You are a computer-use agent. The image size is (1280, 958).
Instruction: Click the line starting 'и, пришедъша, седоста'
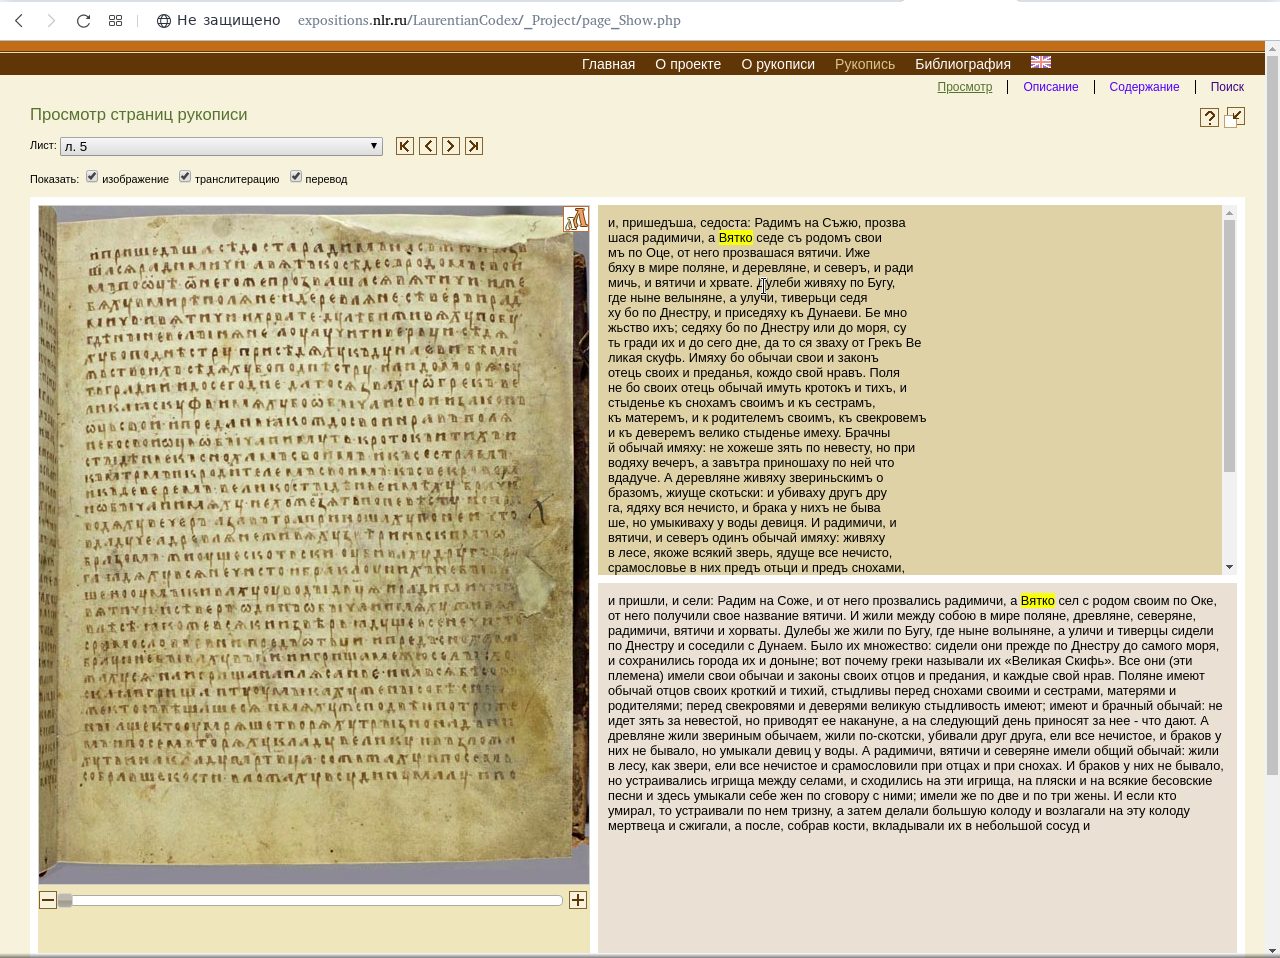click(x=757, y=222)
